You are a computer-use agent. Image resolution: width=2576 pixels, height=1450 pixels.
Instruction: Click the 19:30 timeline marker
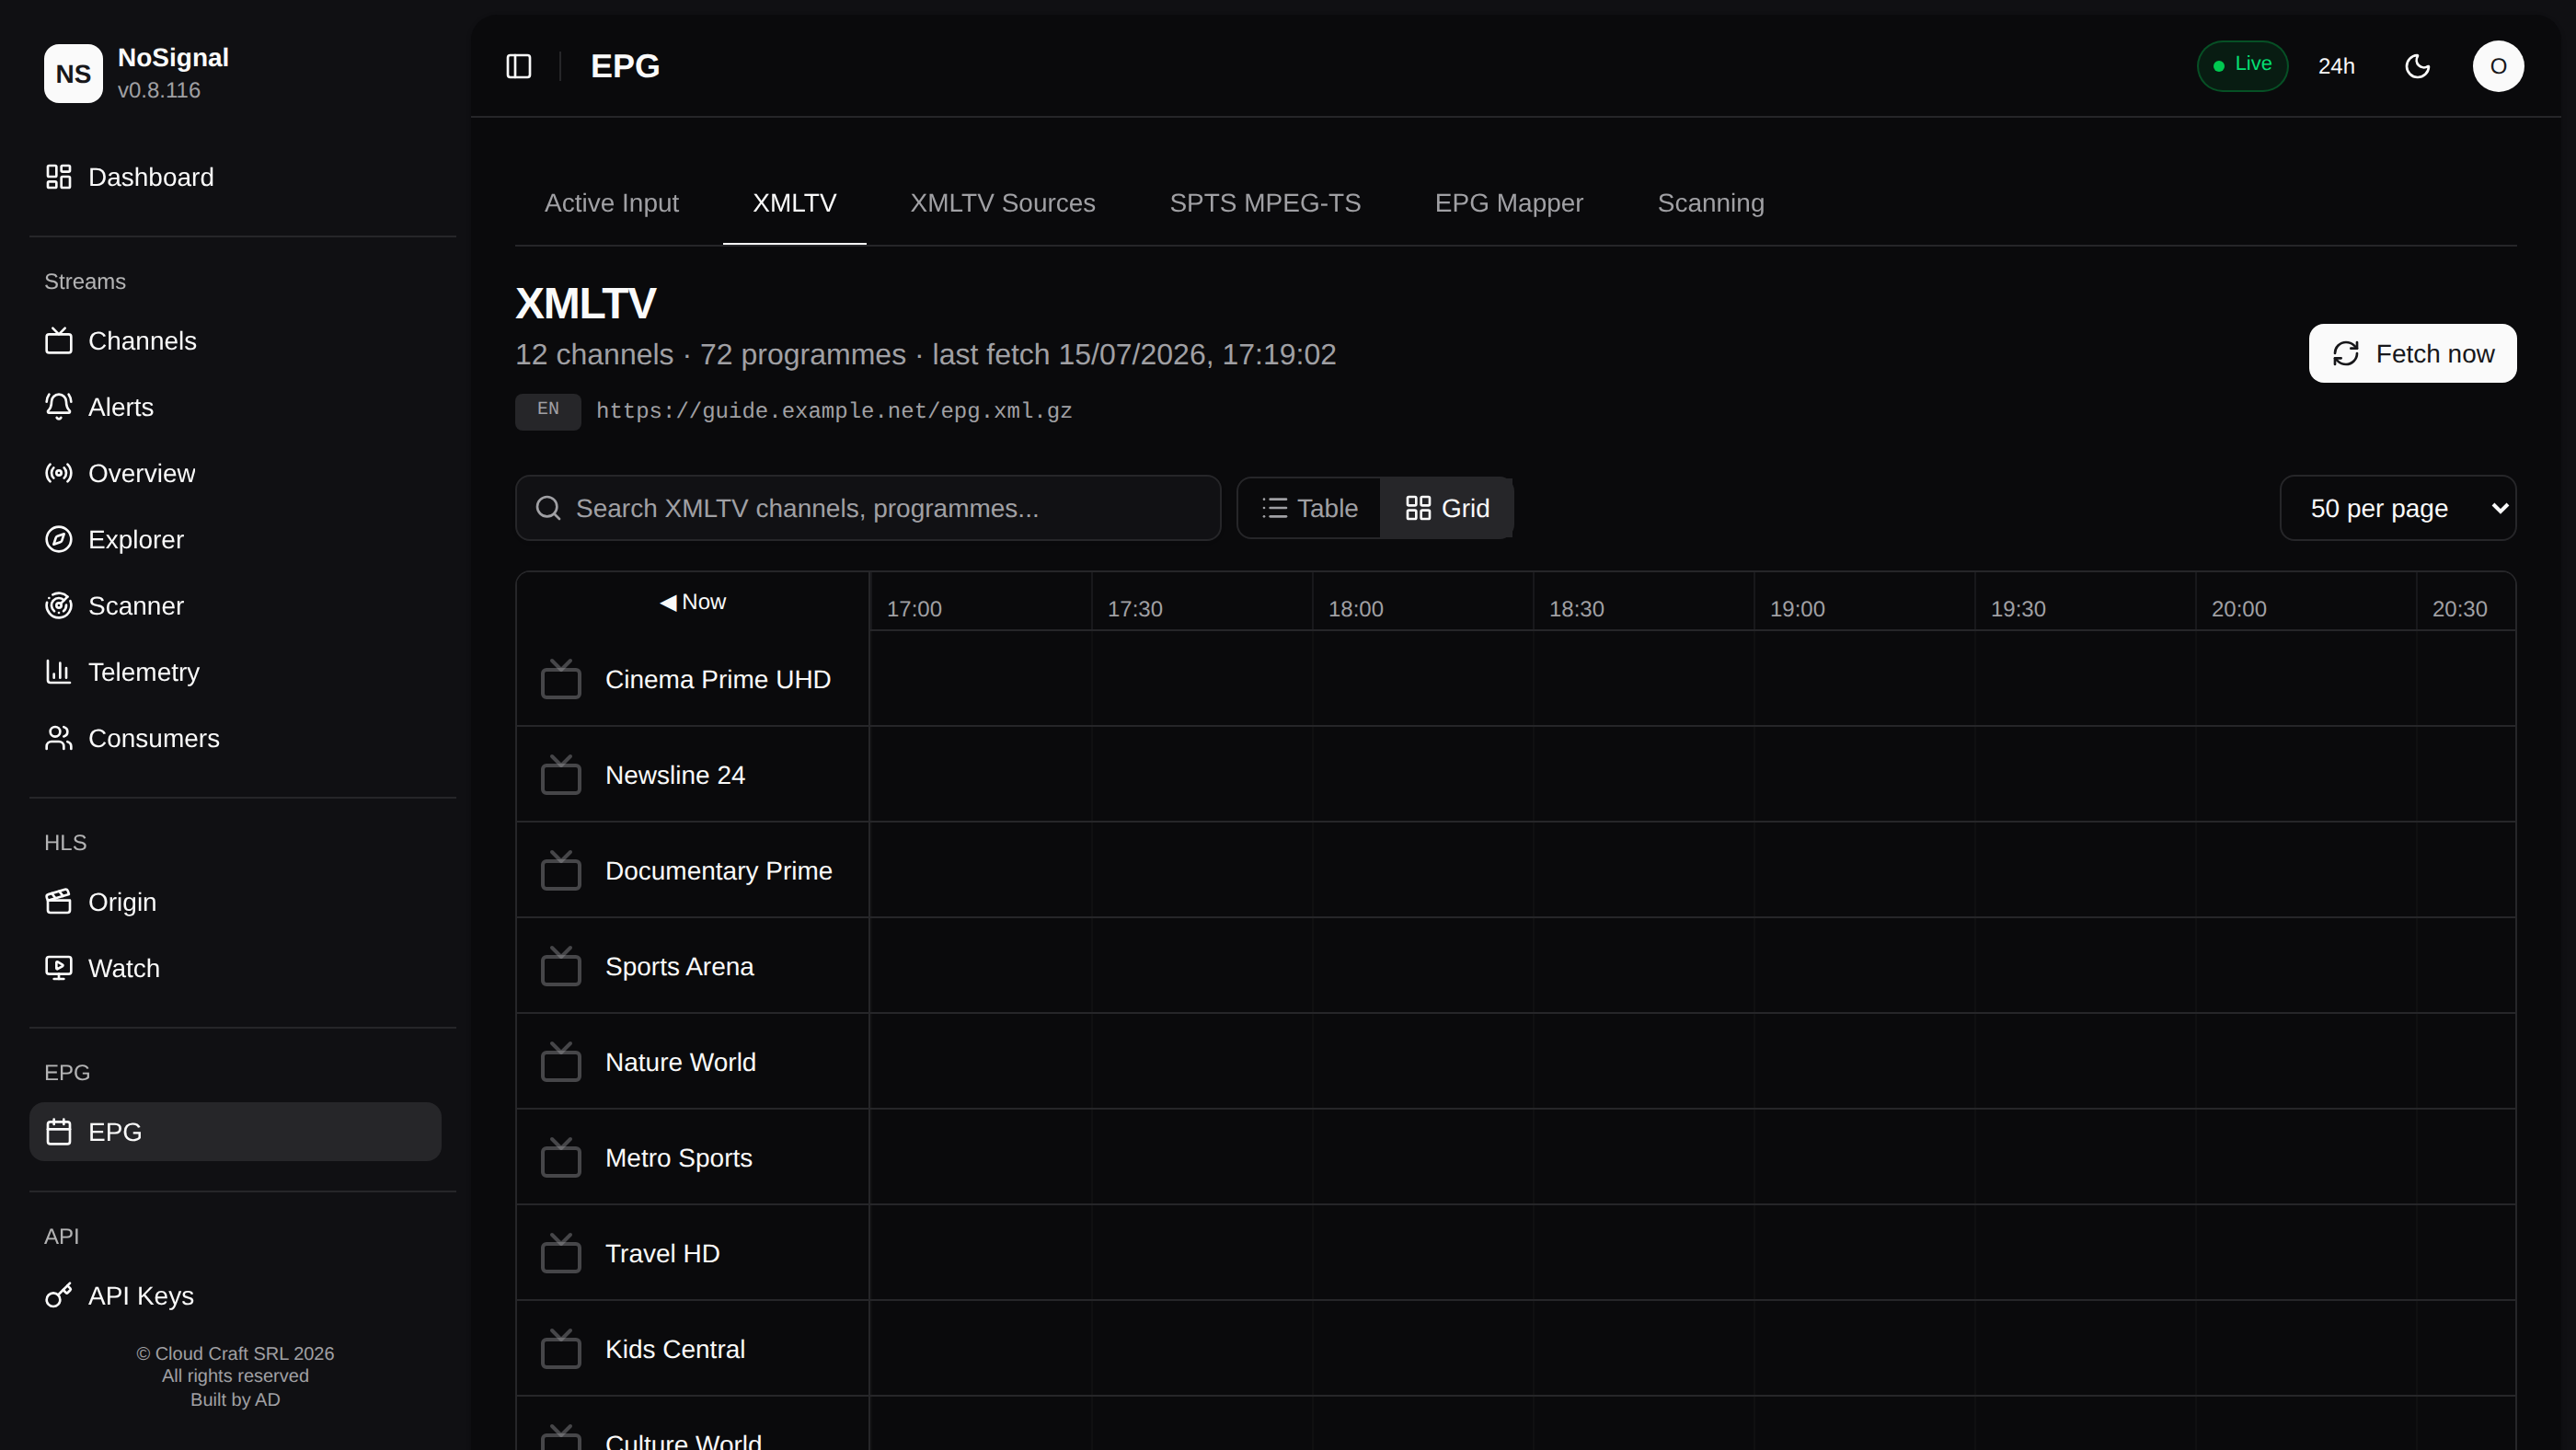(2018, 609)
